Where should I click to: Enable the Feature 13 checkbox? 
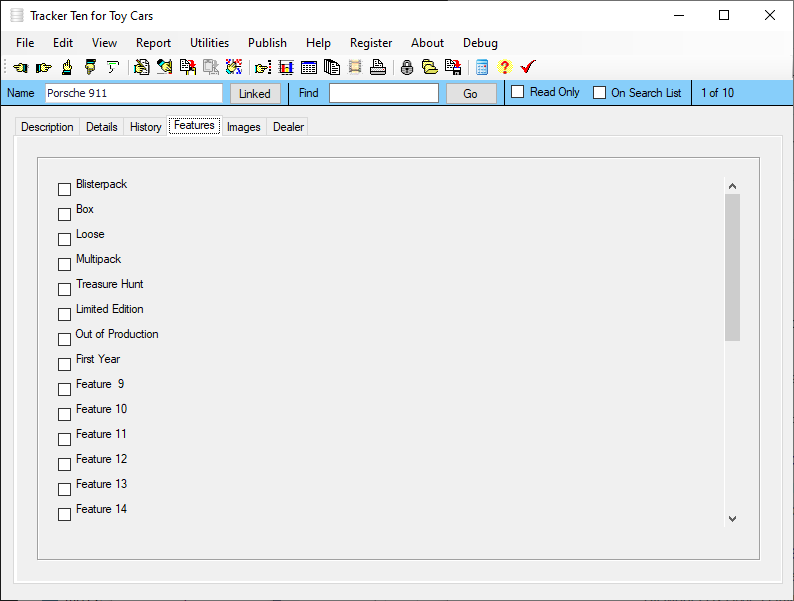click(x=64, y=490)
